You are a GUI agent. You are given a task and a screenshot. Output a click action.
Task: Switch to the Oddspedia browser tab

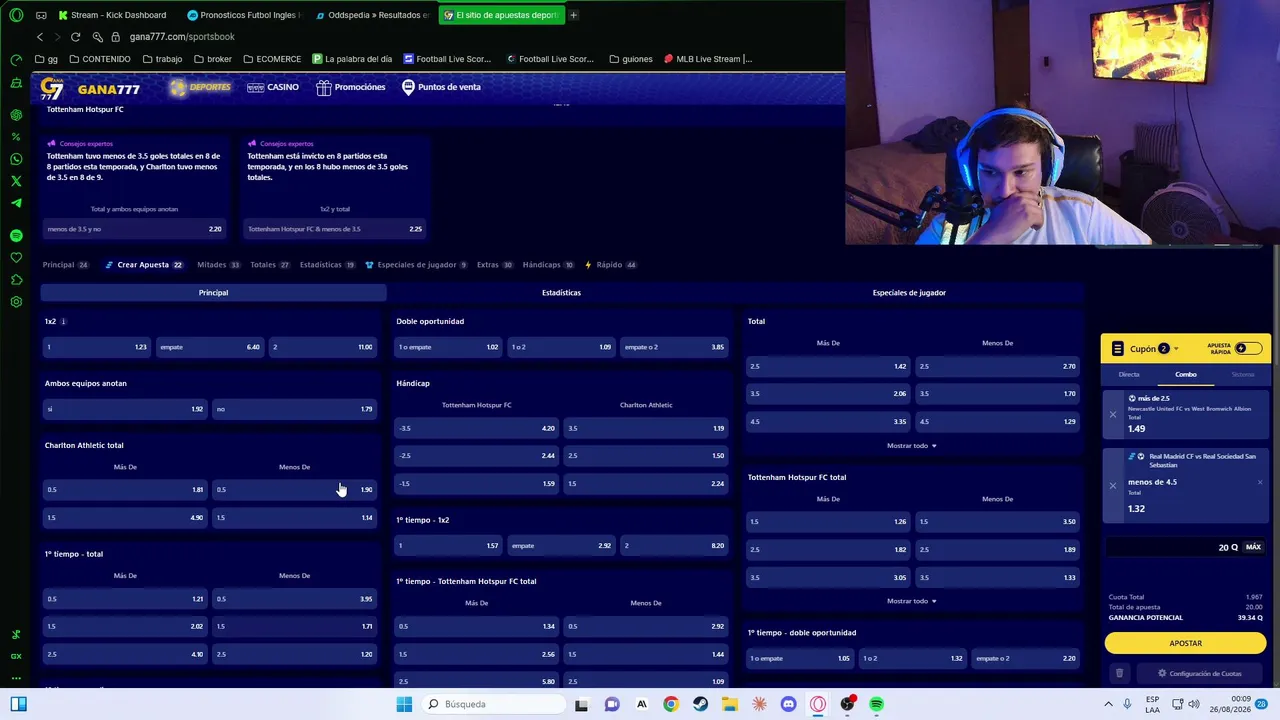pos(372,15)
